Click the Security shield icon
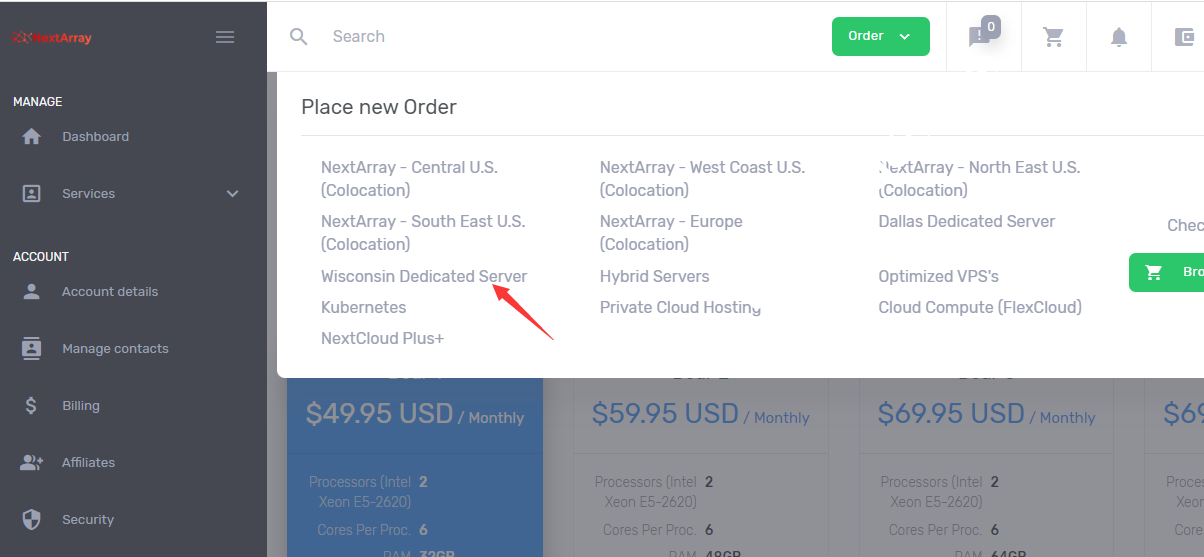The image size is (1204, 557). 32,520
